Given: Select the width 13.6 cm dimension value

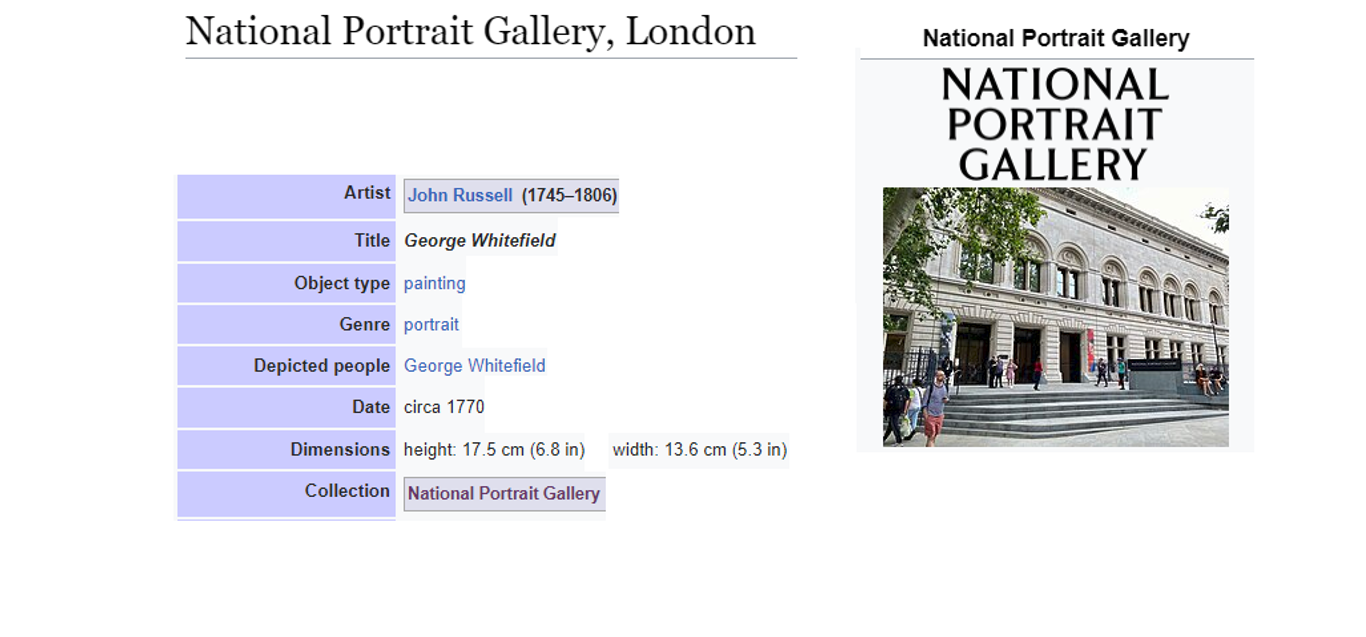Looking at the screenshot, I should click(x=700, y=450).
